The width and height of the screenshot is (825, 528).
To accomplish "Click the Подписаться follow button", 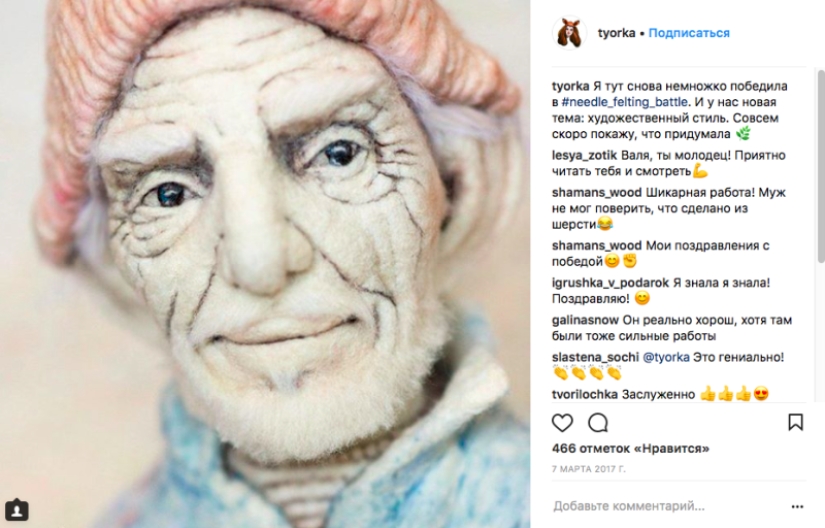I will (689, 33).
